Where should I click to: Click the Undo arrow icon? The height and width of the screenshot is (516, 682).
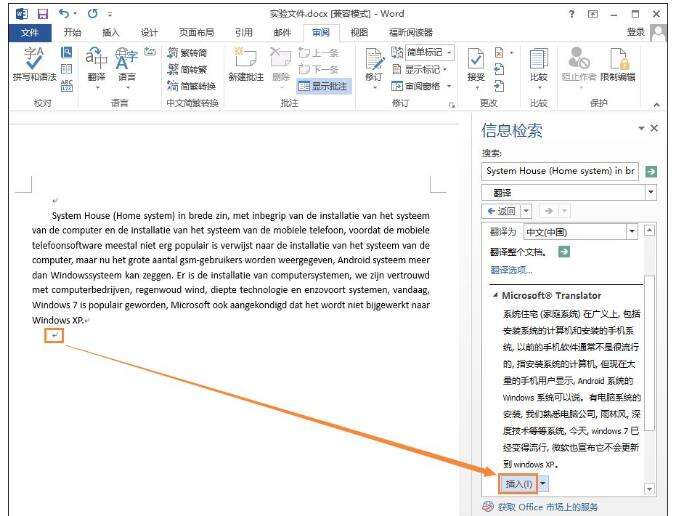click(x=64, y=14)
